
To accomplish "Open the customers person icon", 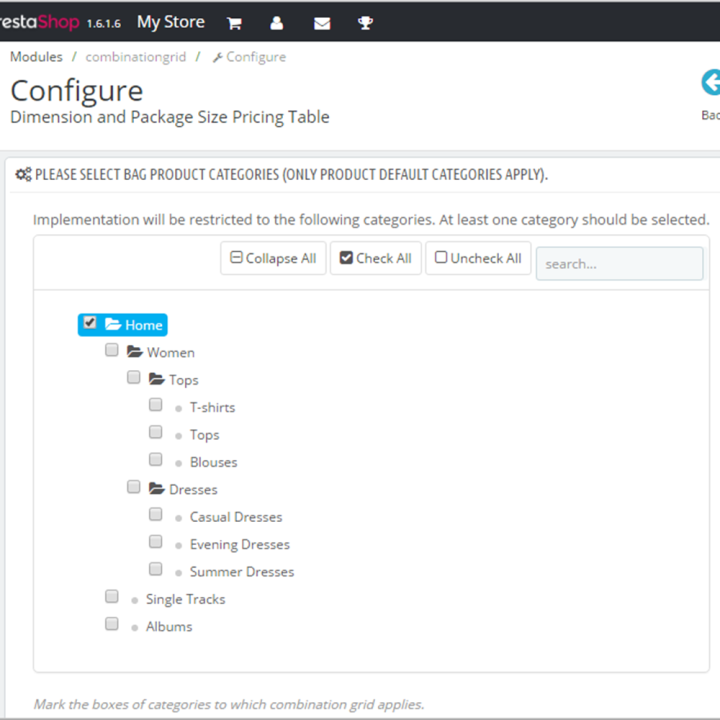I will click(276, 23).
